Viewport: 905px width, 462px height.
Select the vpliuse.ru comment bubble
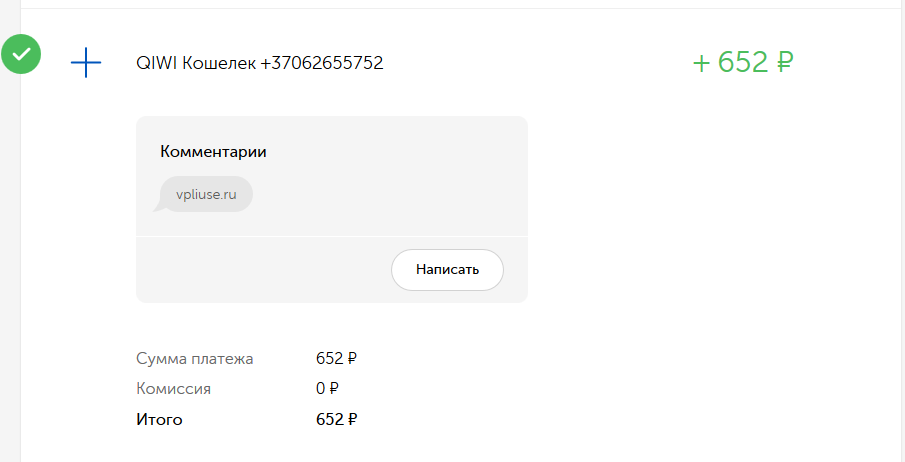(x=206, y=194)
